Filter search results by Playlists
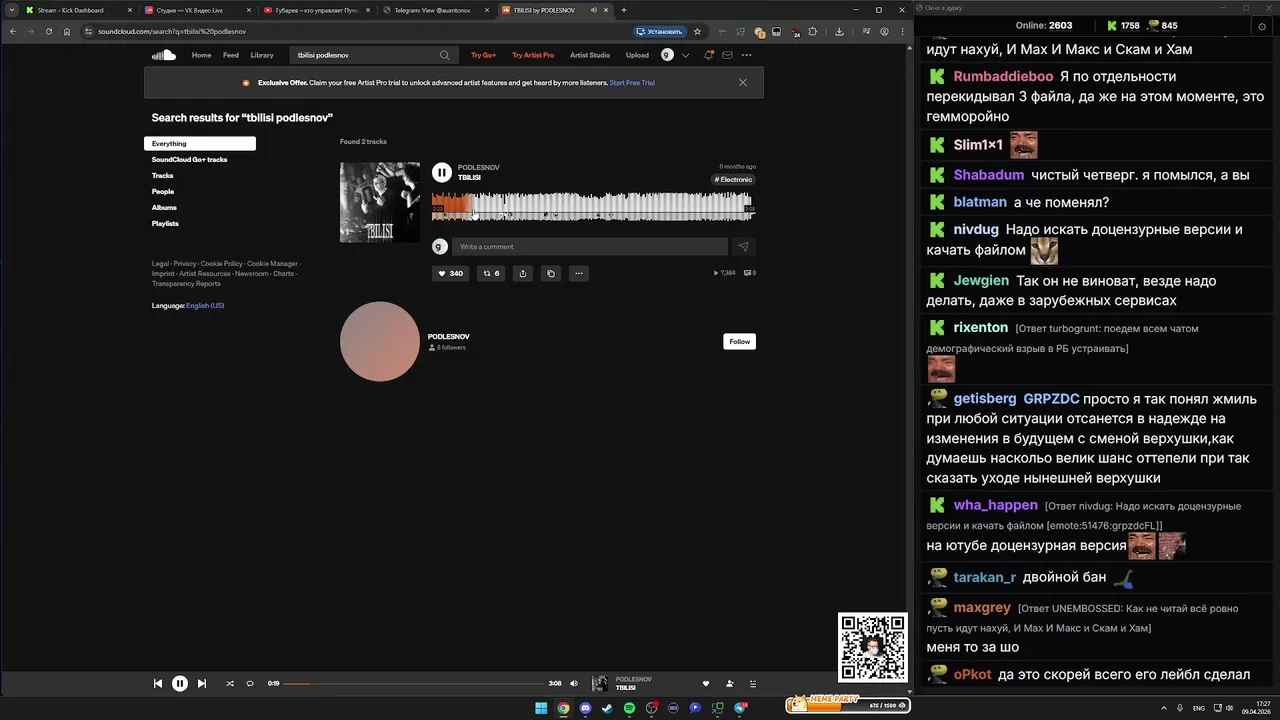The image size is (1280, 720). (166, 223)
